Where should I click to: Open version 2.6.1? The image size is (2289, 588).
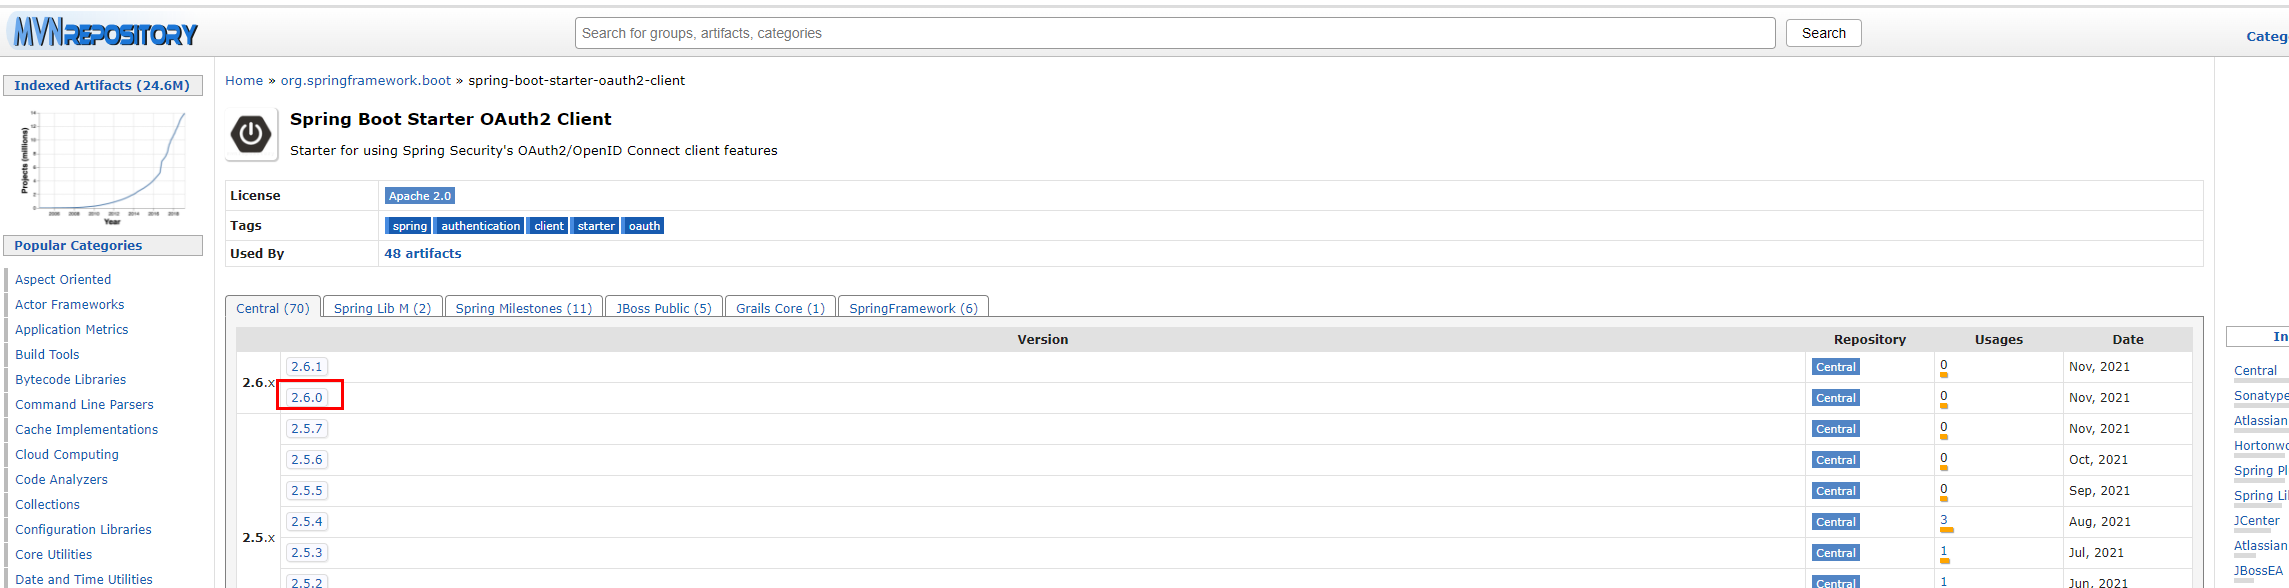[307, 367]
